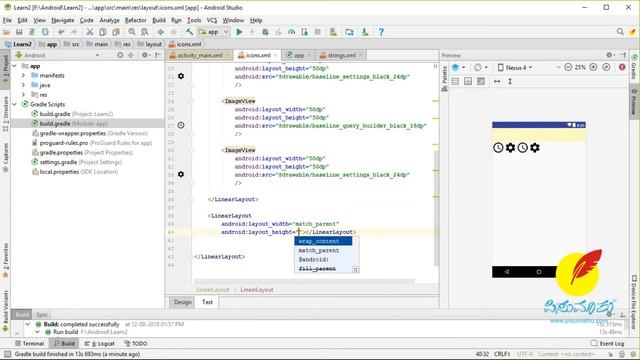Open the VCS menu
Viewport: 640px width, 360px height.
(212, 20)
